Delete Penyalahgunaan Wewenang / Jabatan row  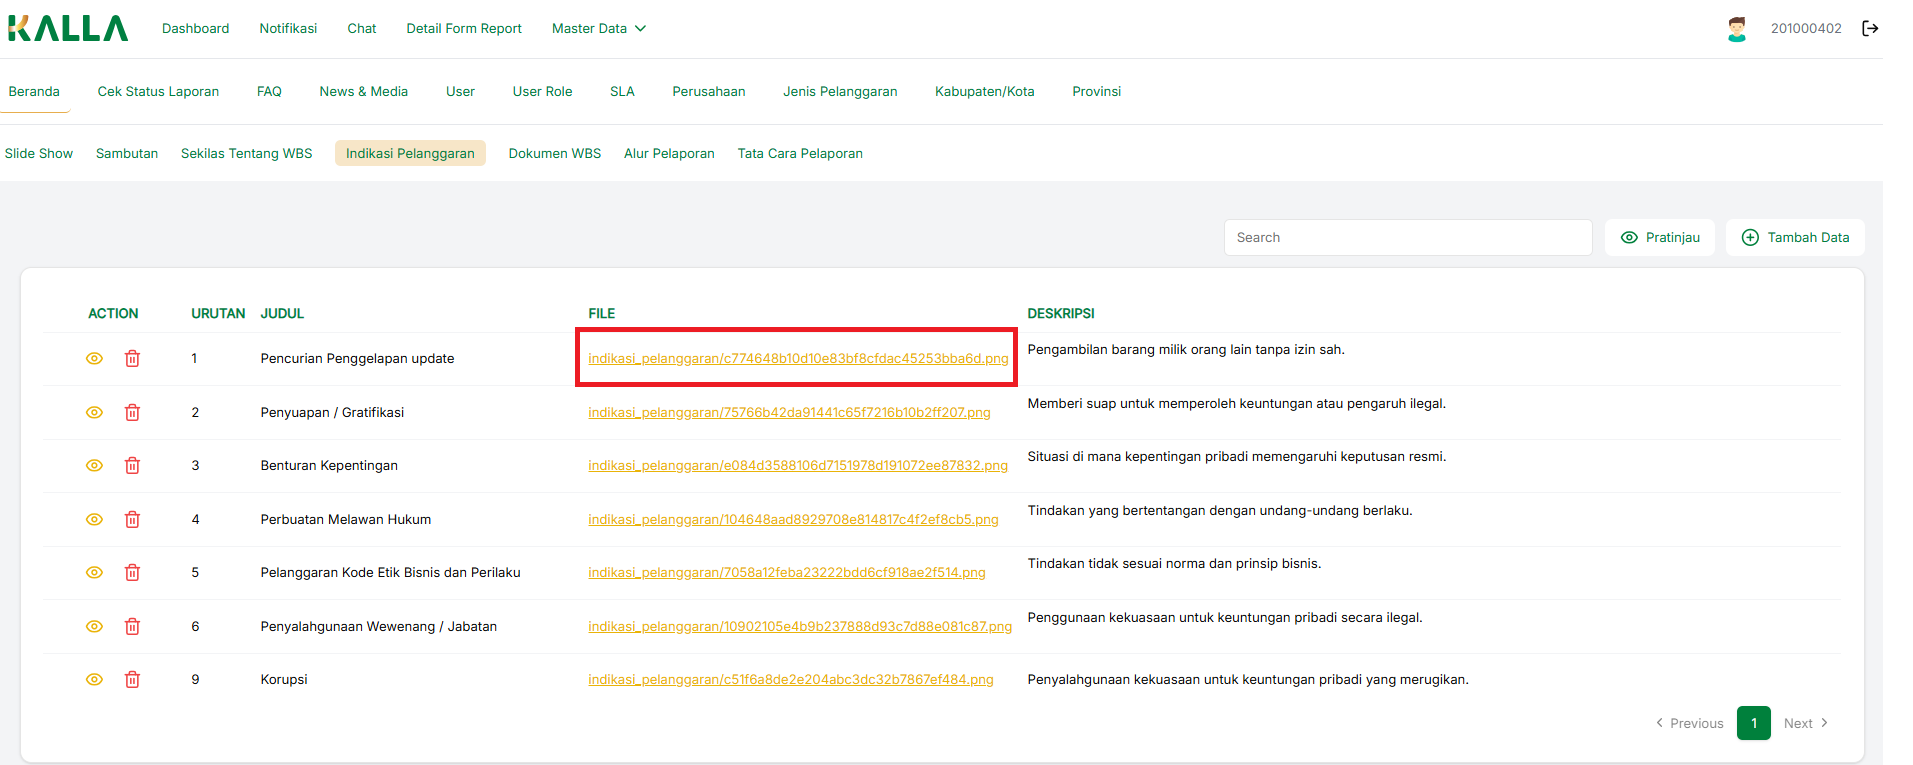coord(132,626)
